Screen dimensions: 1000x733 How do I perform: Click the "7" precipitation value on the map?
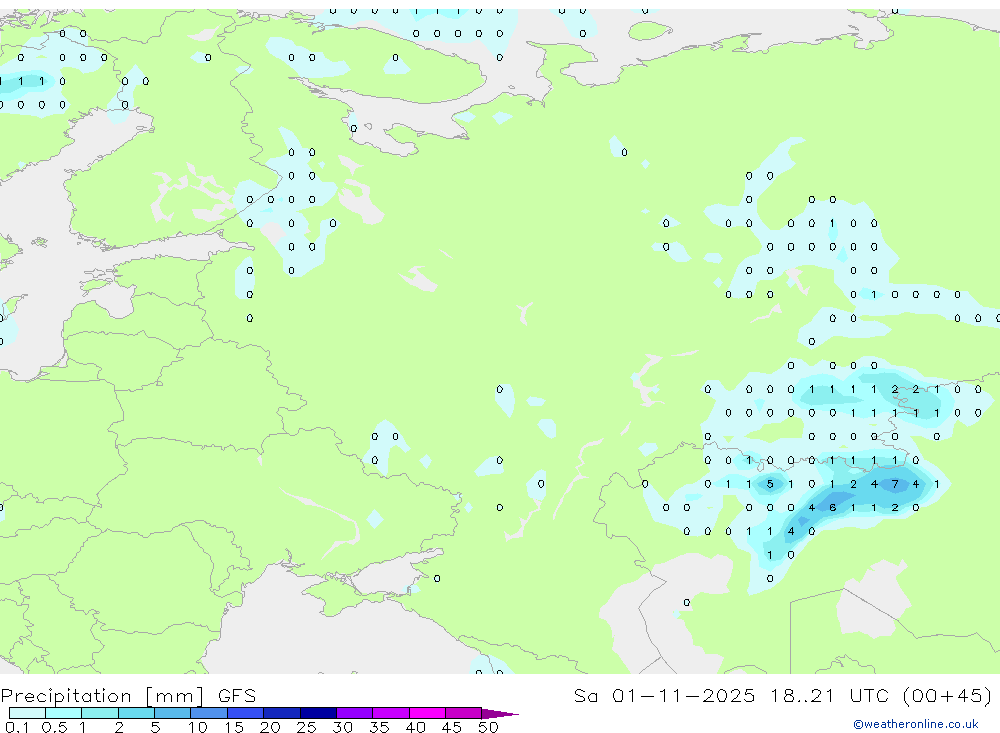[895, 484]
